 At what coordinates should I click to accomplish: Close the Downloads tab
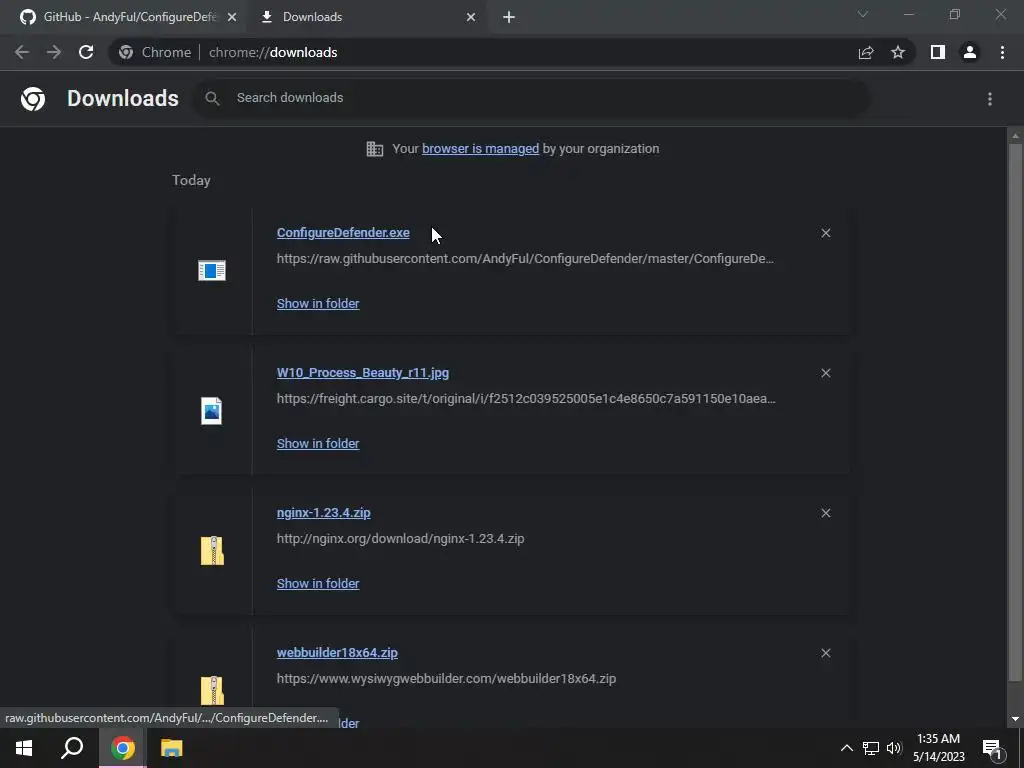pos(471,17)
